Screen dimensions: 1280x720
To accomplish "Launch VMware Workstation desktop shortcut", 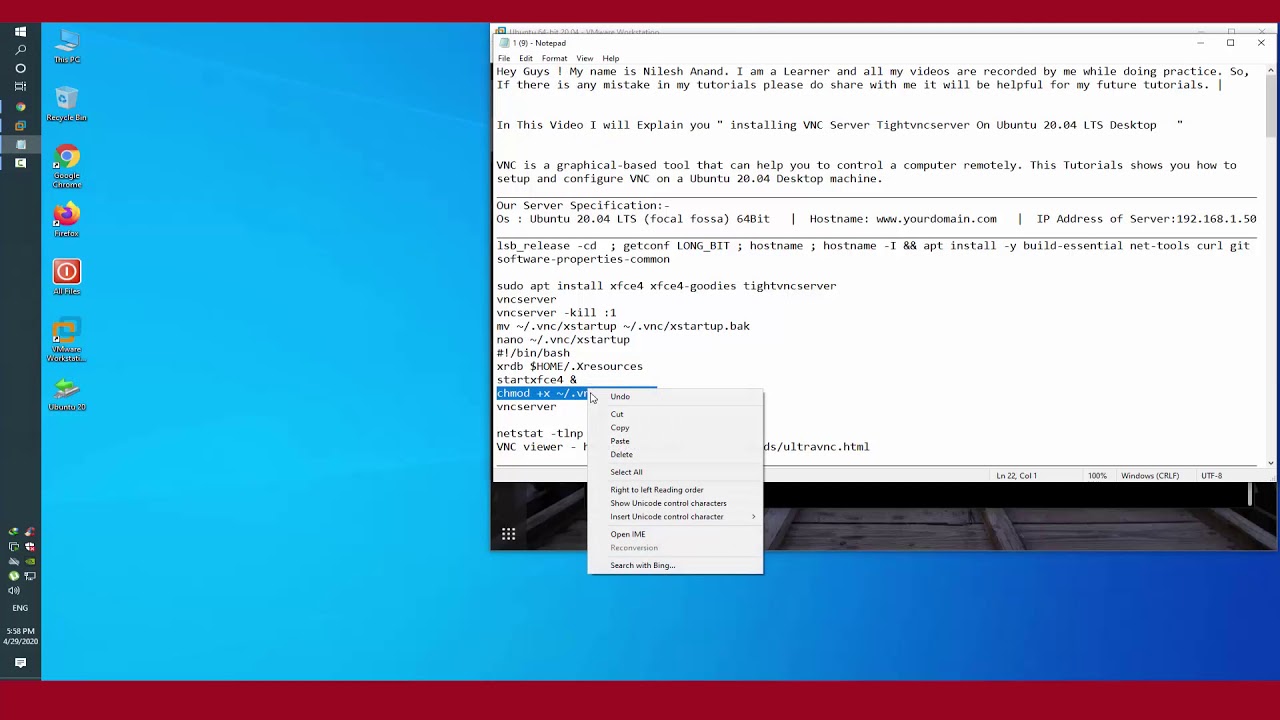I will tap(67, 341).
